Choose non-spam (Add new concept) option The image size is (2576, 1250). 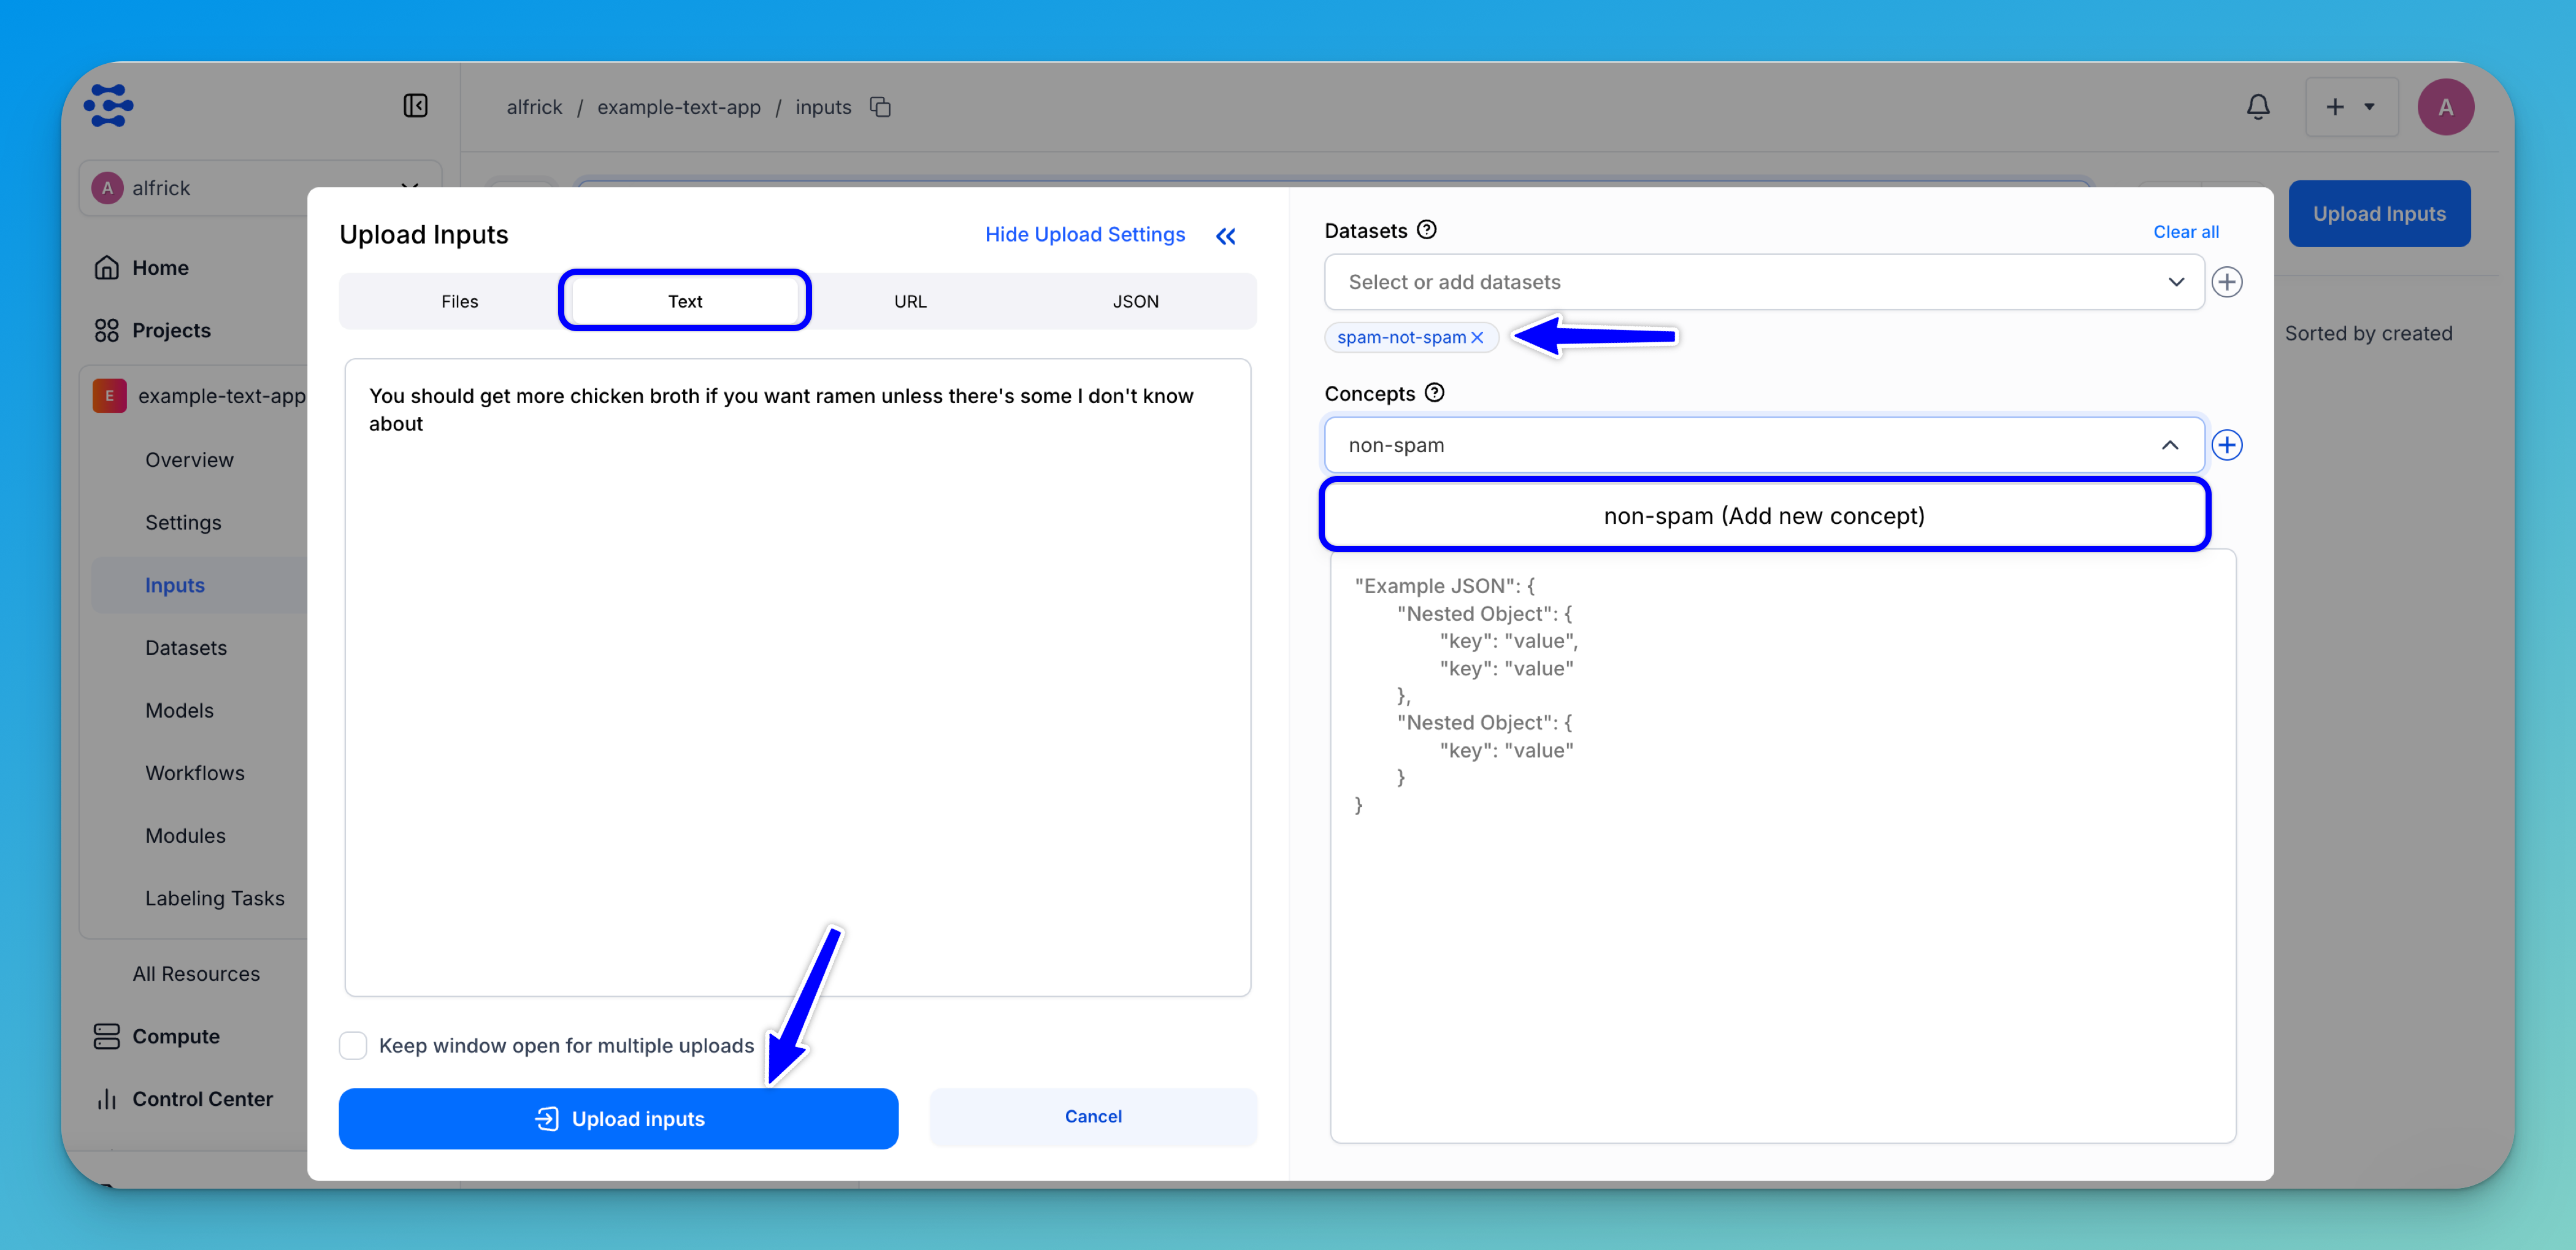click(x=1763, y=515)
